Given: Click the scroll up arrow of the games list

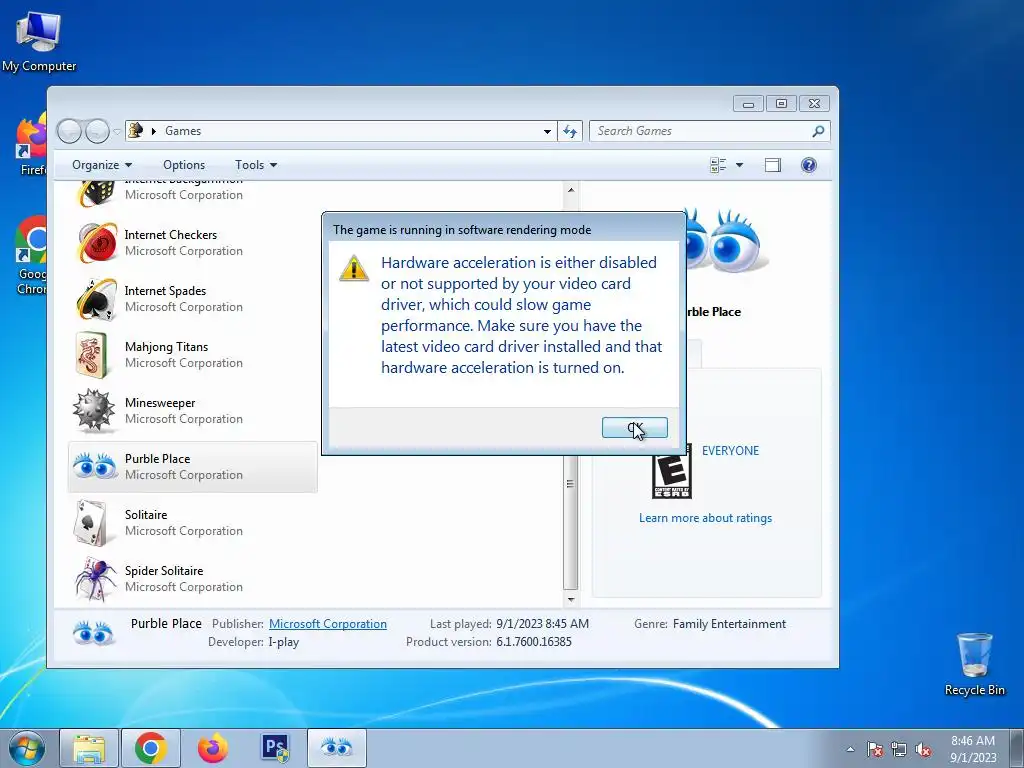Looking at the screenshot, I should point(571,190).
